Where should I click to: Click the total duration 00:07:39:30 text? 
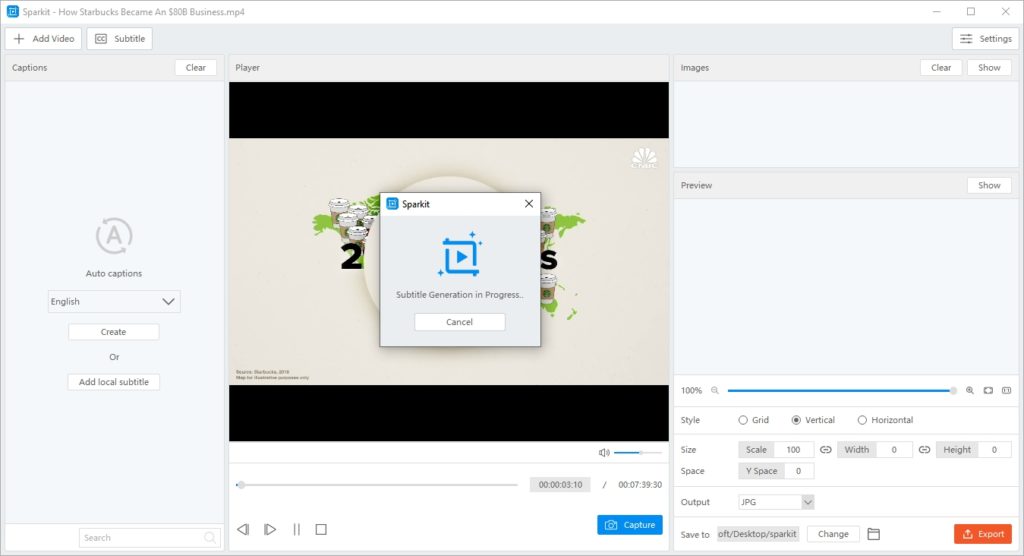click(640, 485)
